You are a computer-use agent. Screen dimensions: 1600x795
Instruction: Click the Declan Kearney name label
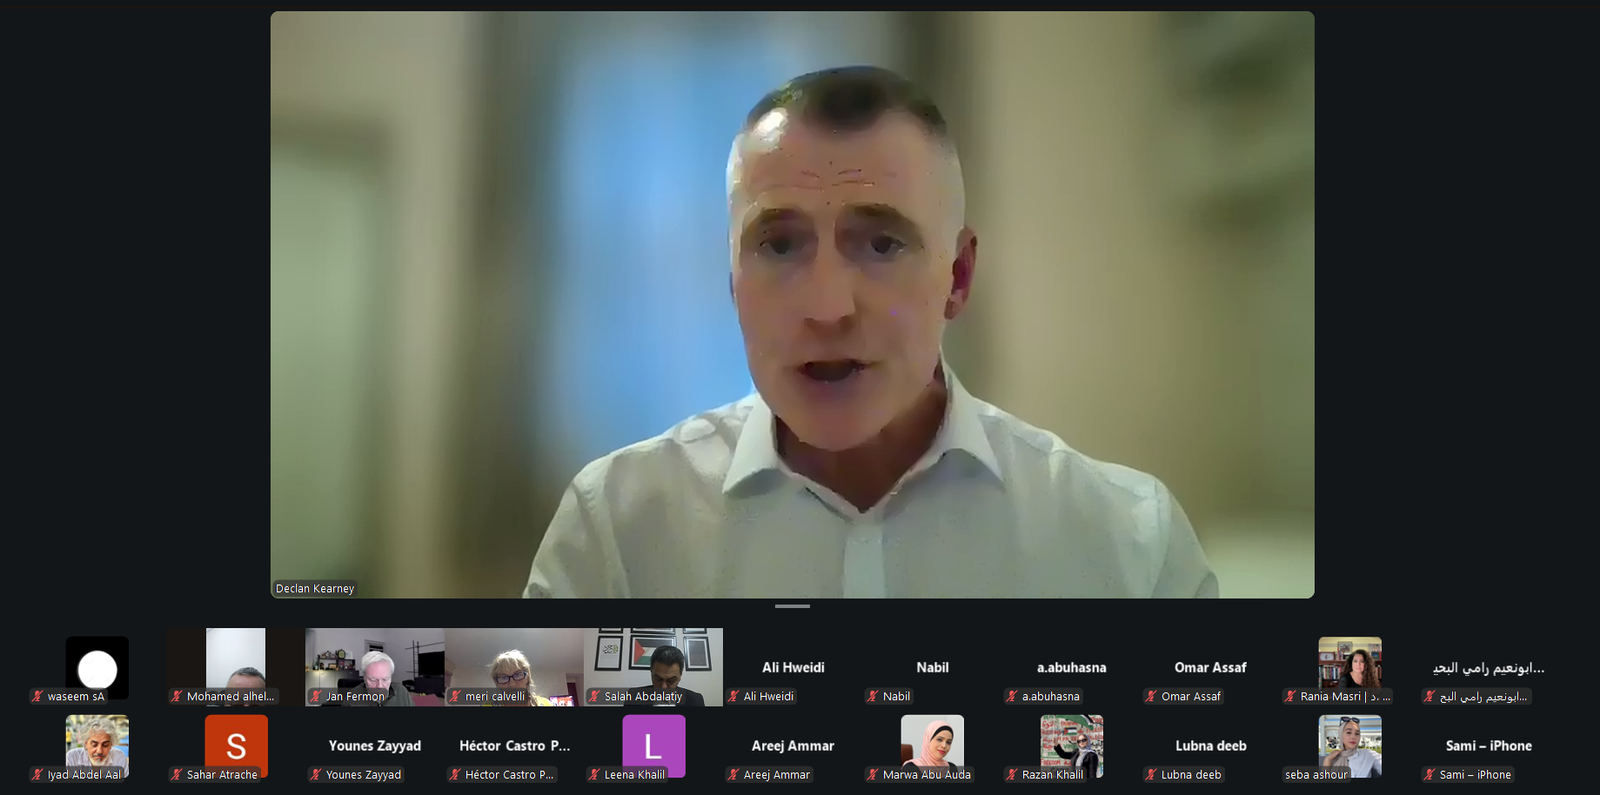315,589
